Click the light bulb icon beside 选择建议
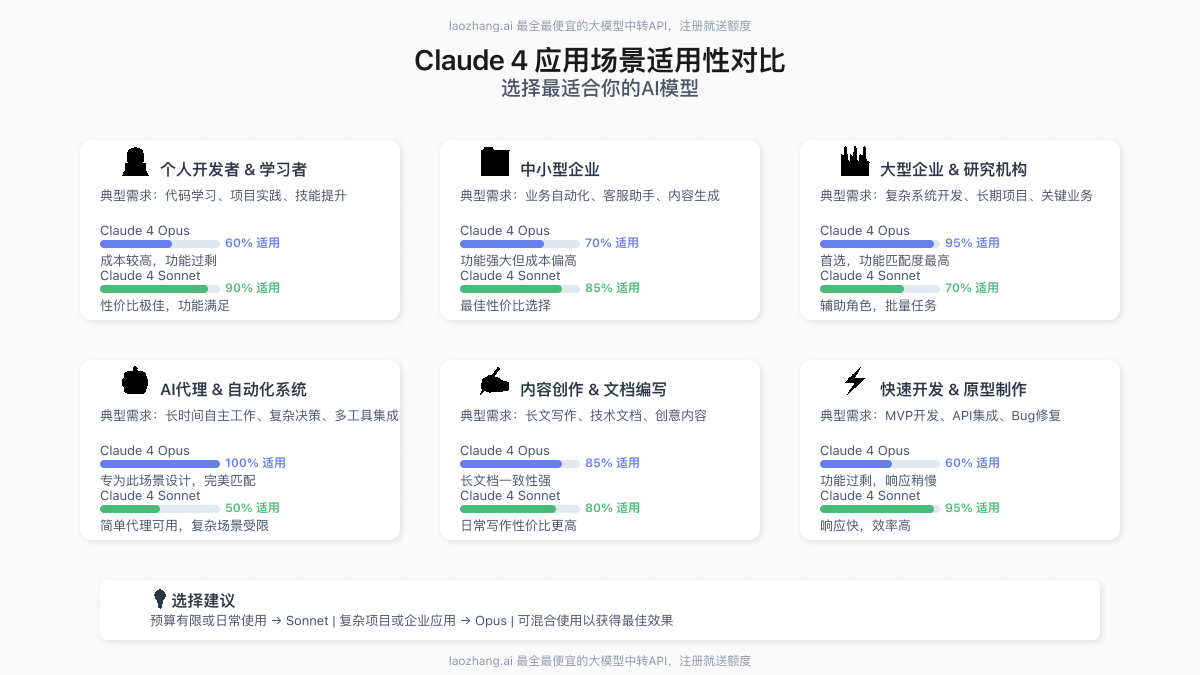 pos(159,598)
